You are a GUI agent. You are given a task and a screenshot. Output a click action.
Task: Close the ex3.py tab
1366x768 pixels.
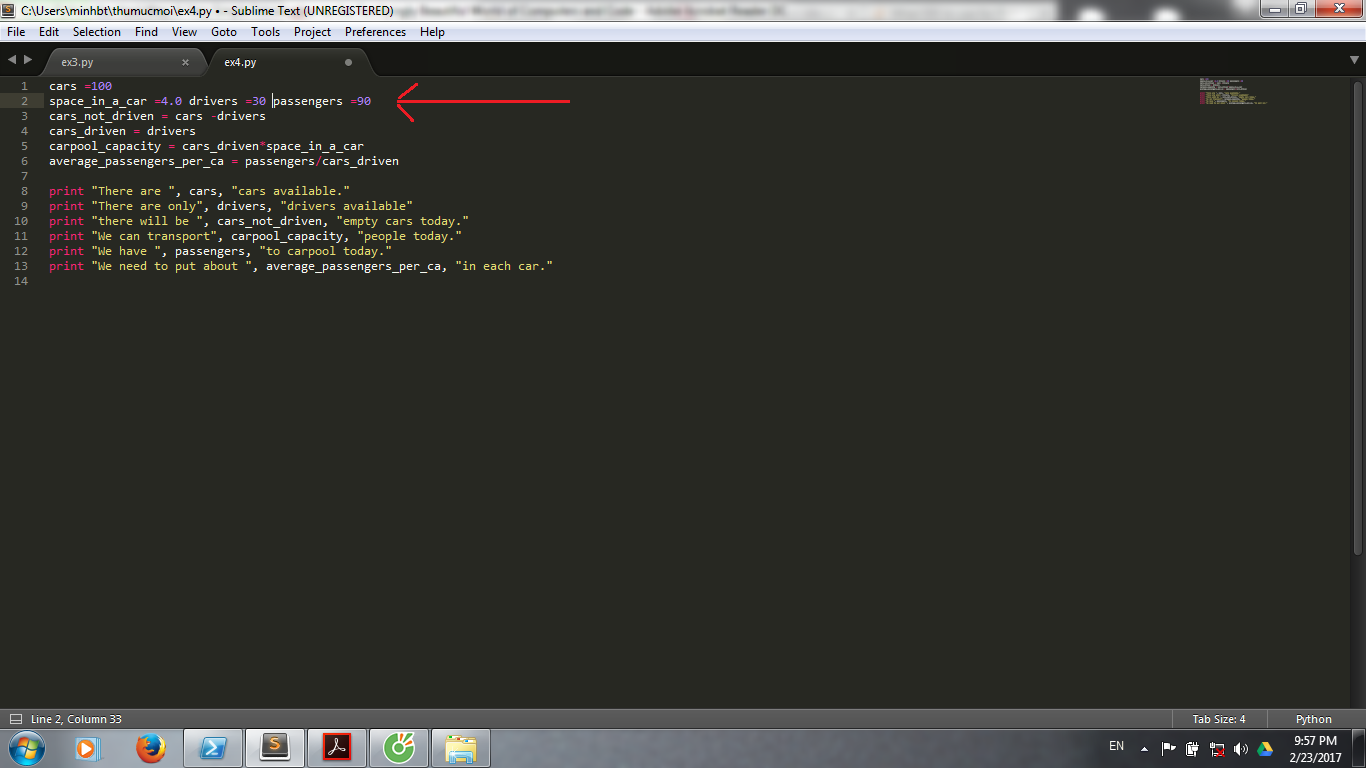click(185, 62)
